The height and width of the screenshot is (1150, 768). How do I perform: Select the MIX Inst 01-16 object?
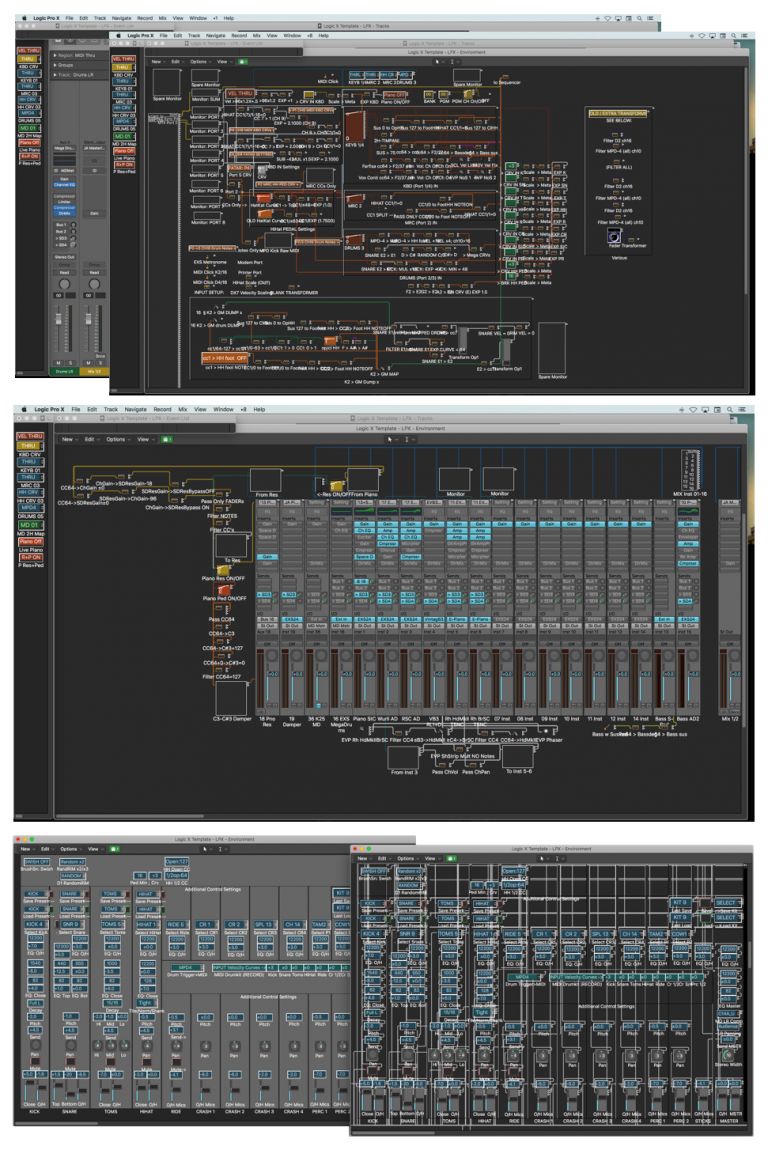point(690,469)
